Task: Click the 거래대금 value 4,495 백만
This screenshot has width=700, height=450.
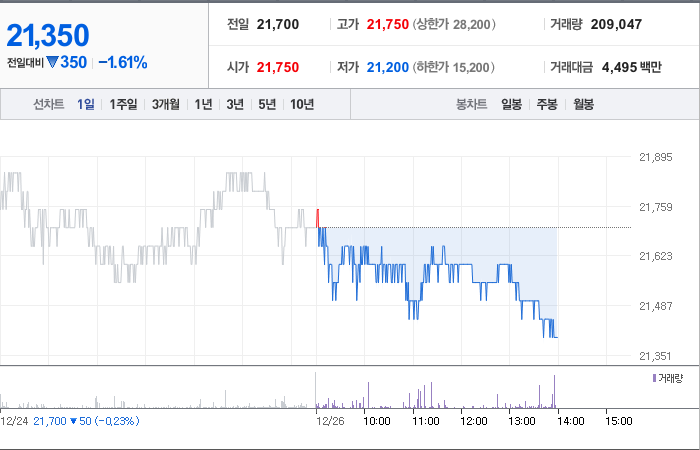Action: click(x=632, y=67)
